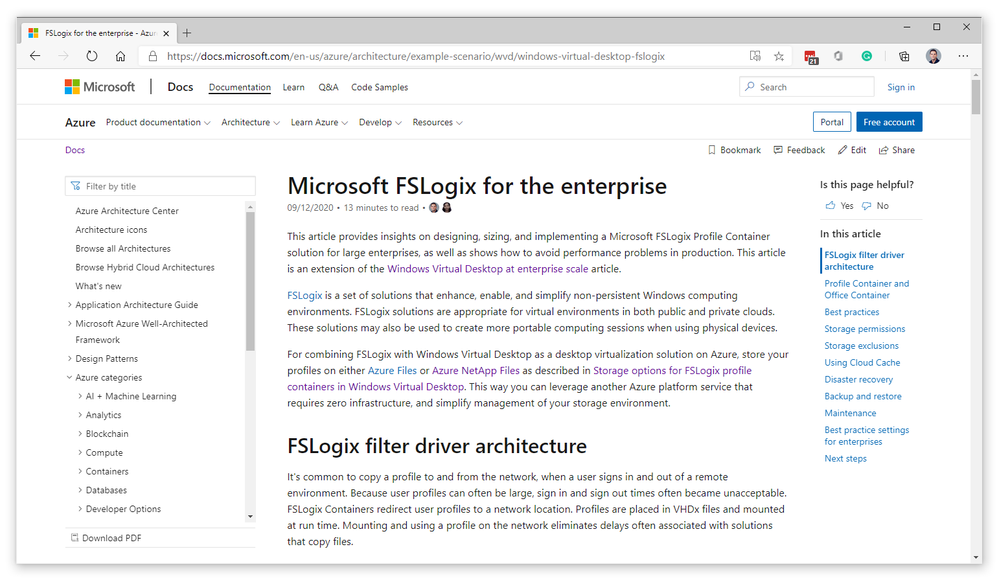Expand AI + Machine Learning category
Image resolution: width=999 pixels, height=579 pixels.
(80, 396)
